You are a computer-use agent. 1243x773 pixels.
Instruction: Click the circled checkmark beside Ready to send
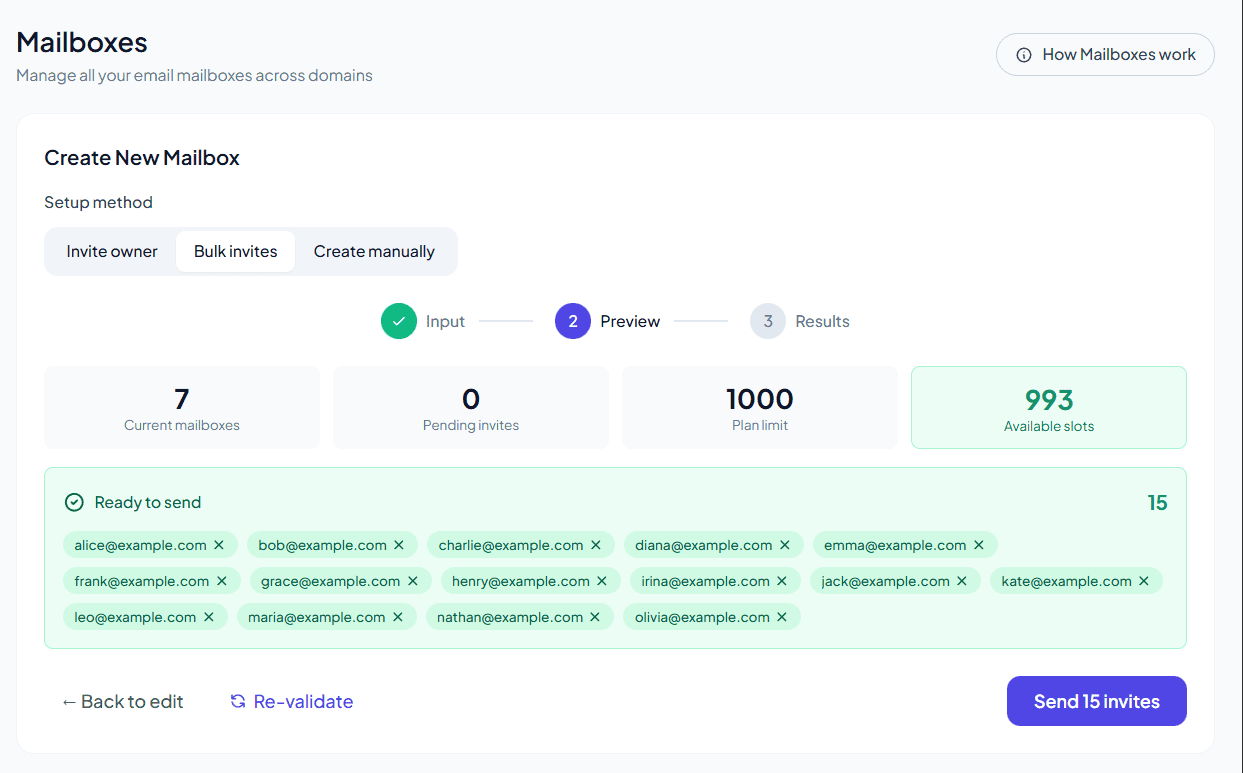pyautogui.click(x=72, y=502)
